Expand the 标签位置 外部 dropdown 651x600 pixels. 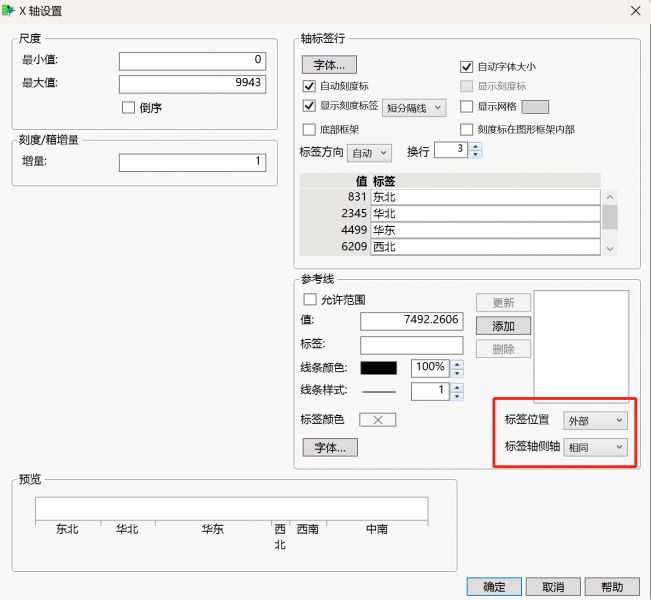595,421
